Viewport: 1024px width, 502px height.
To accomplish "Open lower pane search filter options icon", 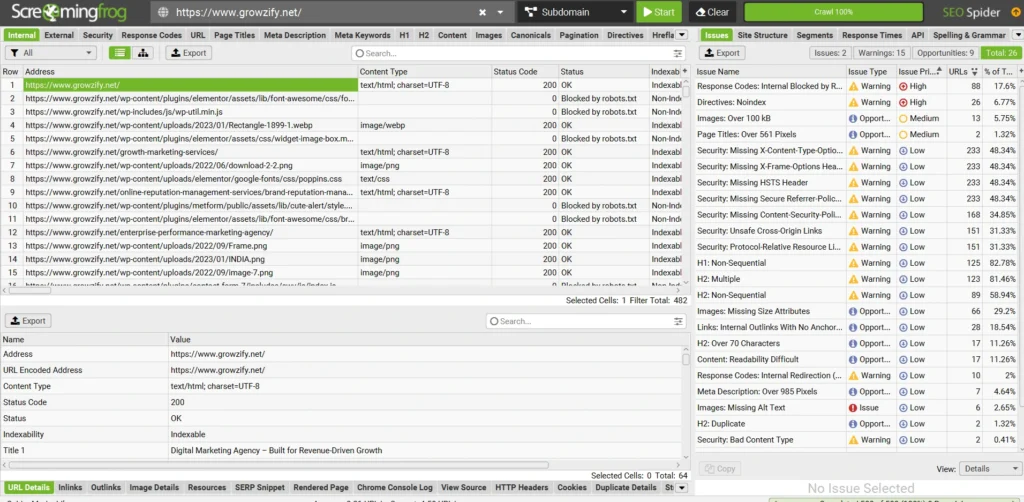I will [x=679, y=321].
